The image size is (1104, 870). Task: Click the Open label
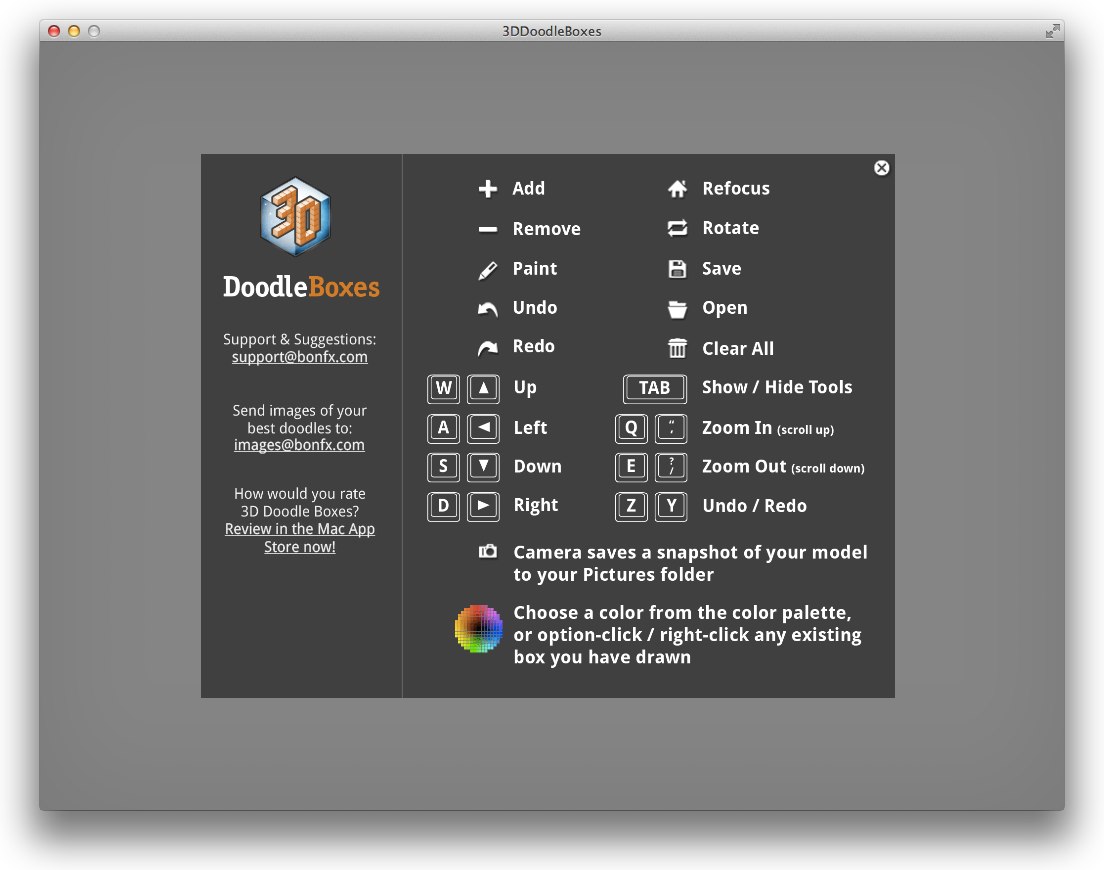[724, 309]
